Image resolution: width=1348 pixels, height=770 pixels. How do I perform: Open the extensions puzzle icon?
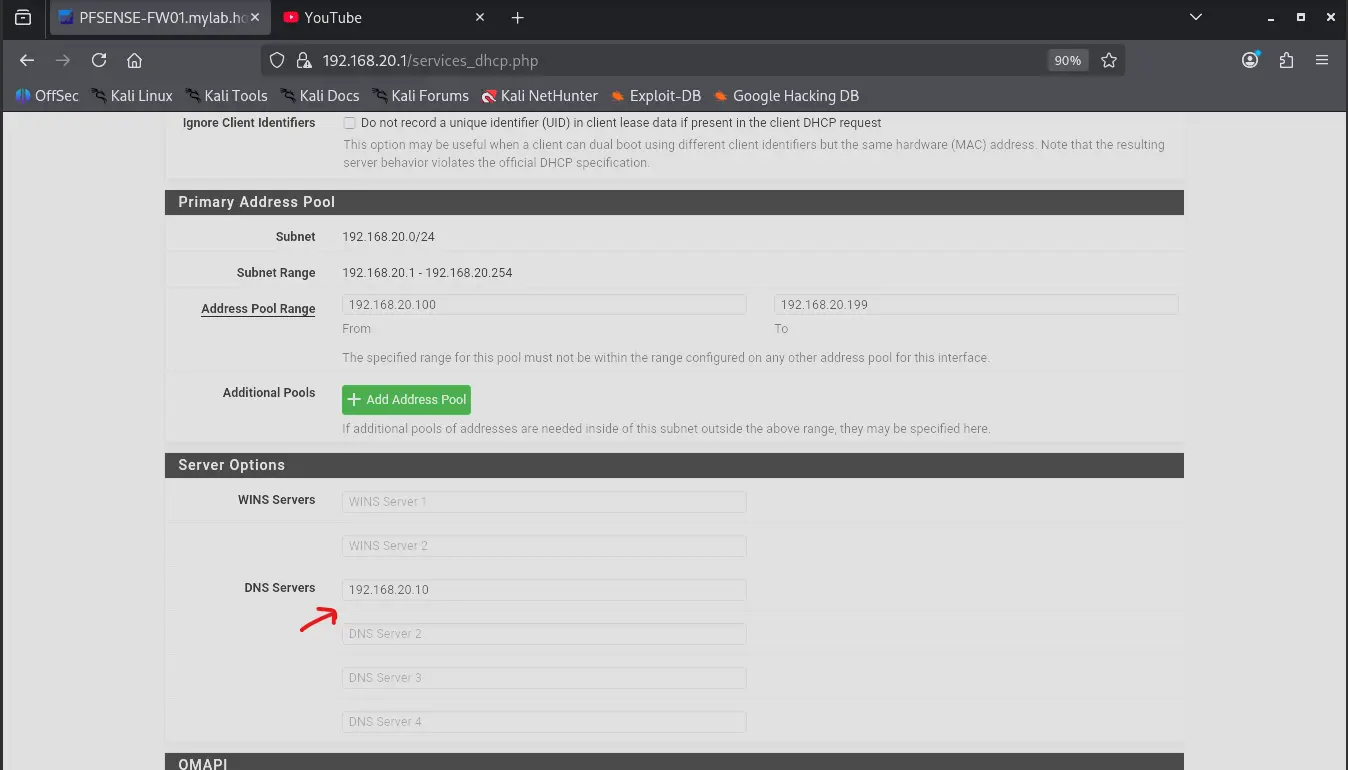(x=1286, y=60)
